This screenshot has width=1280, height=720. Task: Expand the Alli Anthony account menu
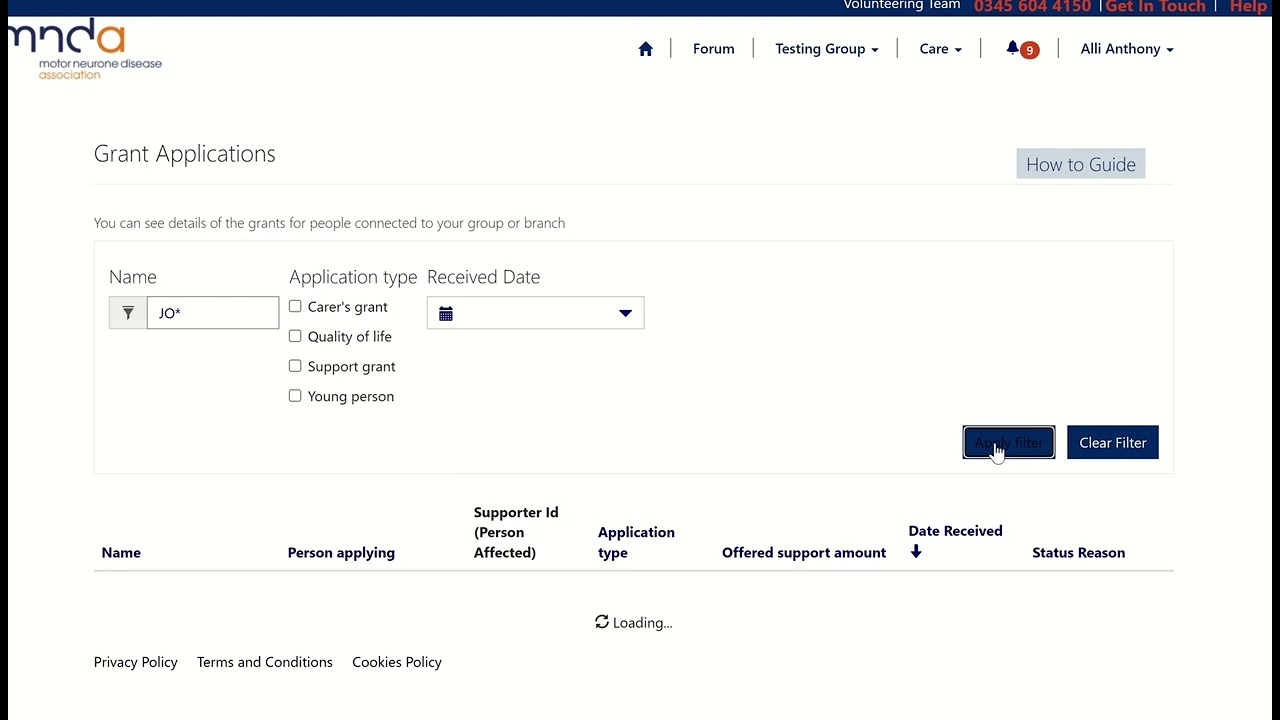(x=1126, y=49)
